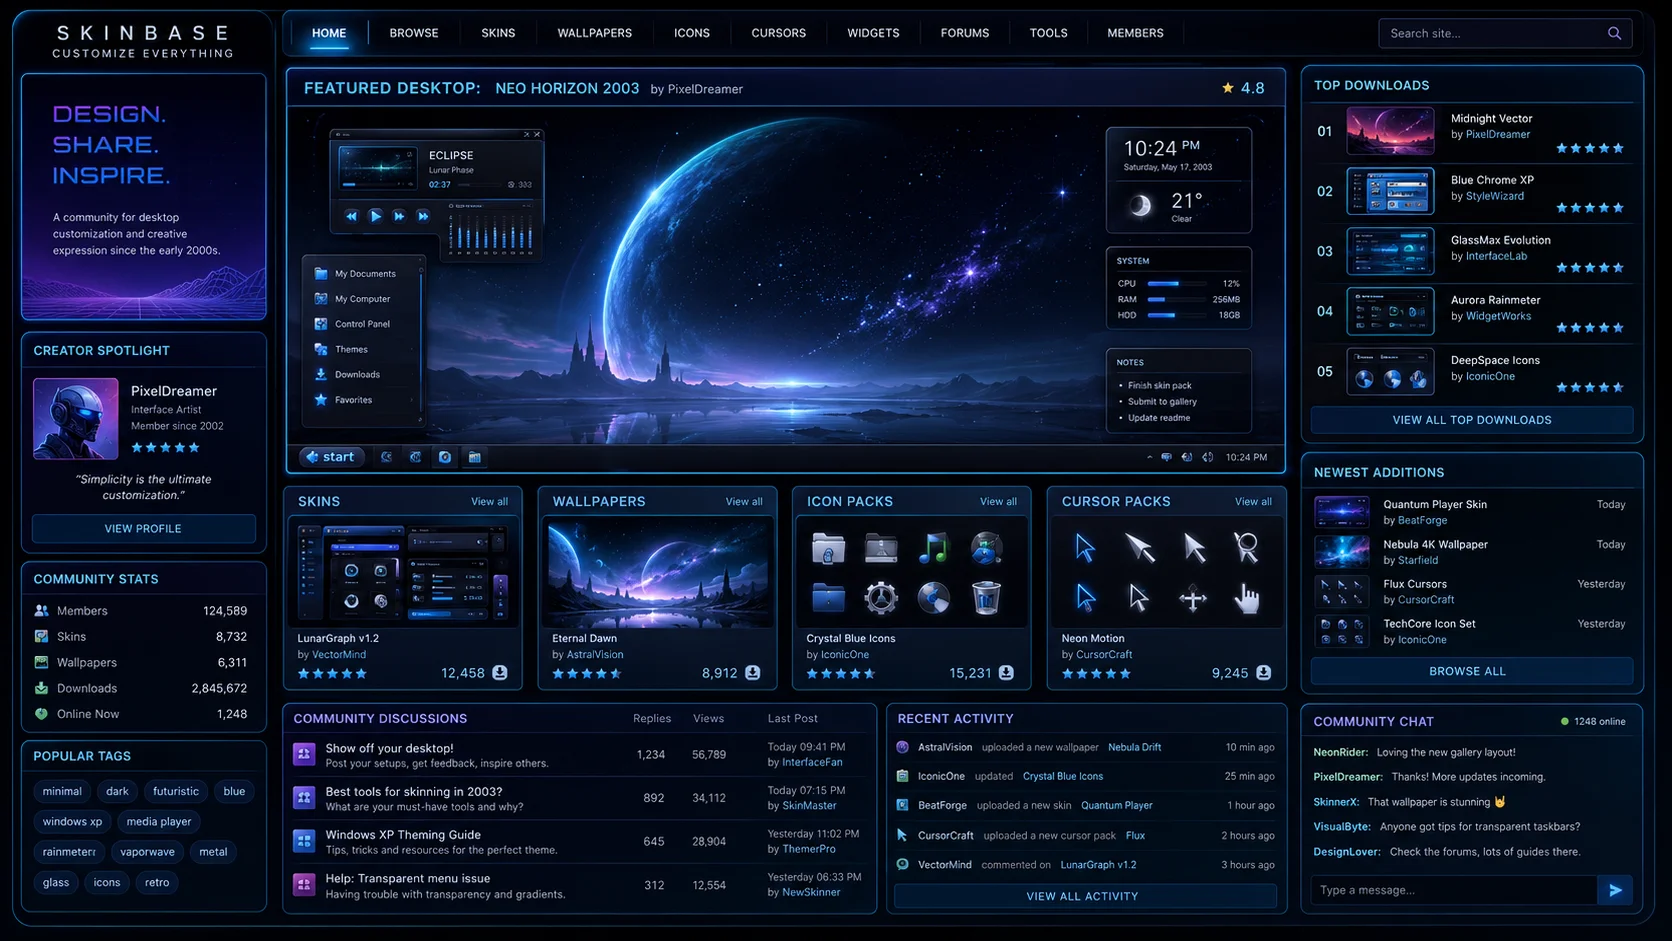Click VIEW ALL ACTIVITY button
Image resolution: width=1672 pixels, height=941 pixels.
[x=1085, y=896]
